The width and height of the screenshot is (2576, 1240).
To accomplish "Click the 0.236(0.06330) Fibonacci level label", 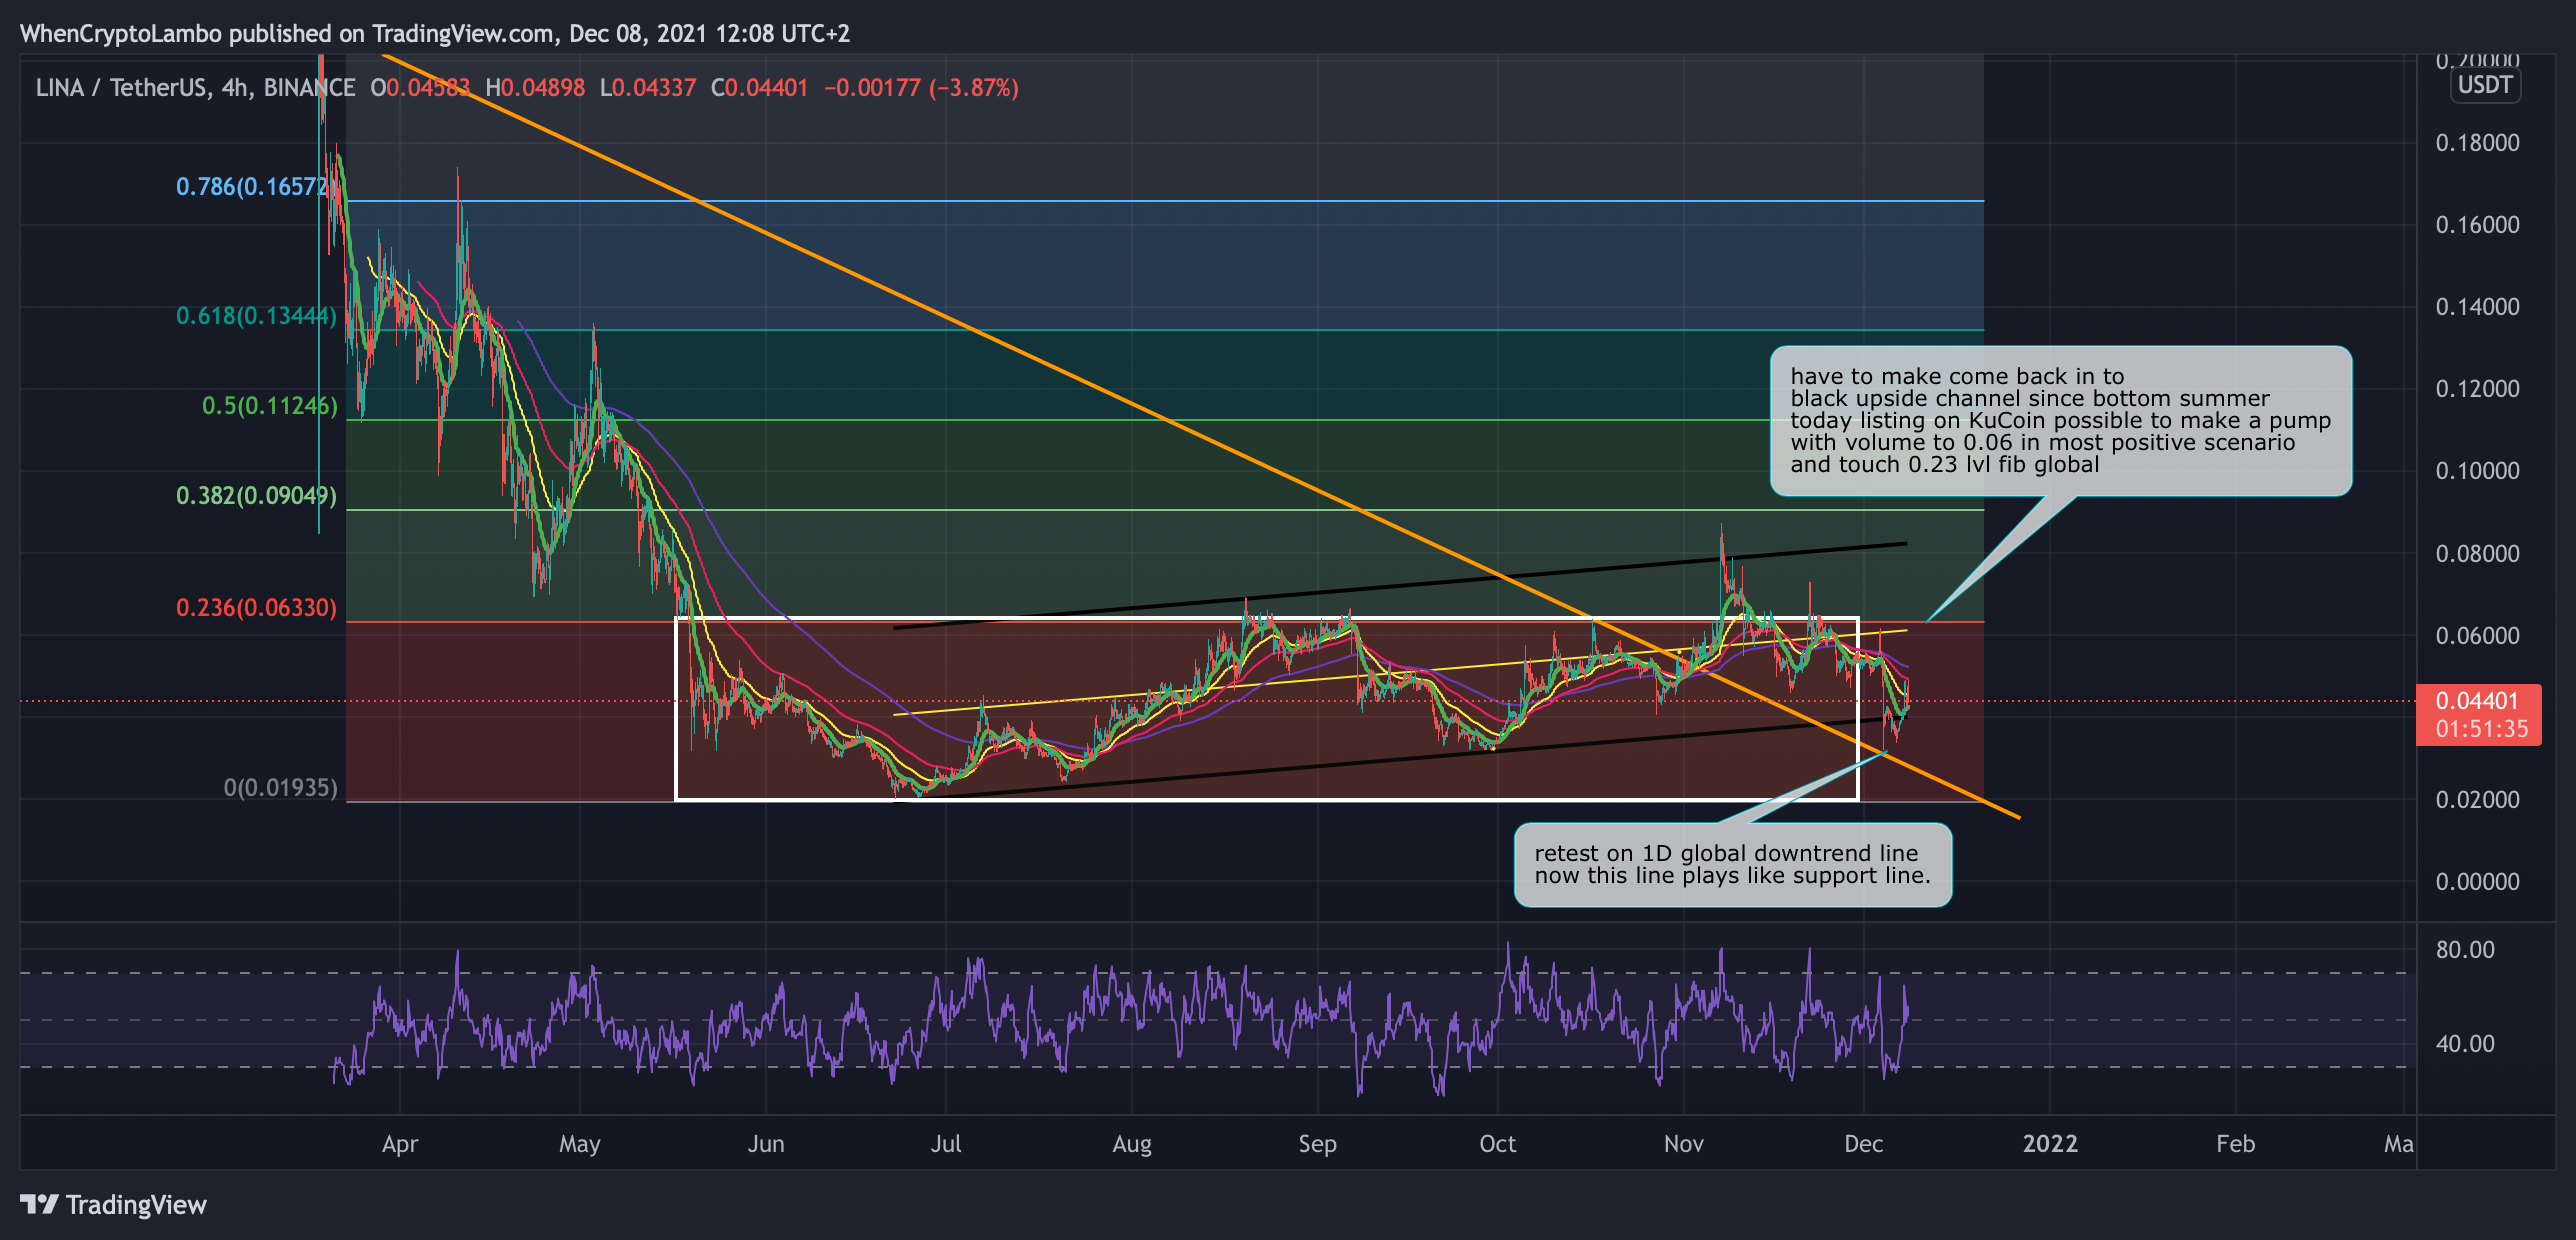I will [x=256, y=608].
